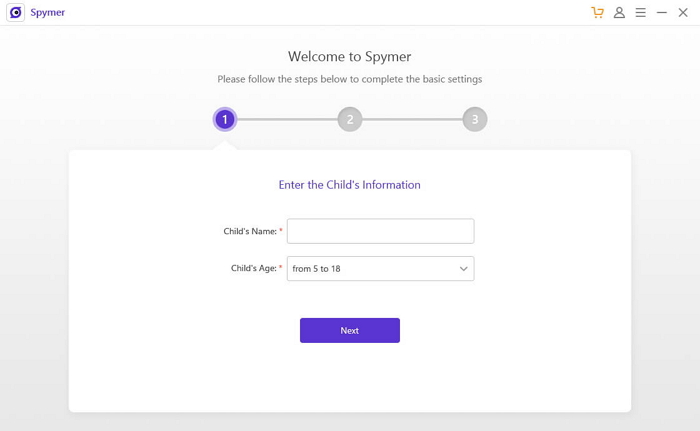Click the "Child's Age:" label
The image size is (700, 431).
click(x=253, y=269)
